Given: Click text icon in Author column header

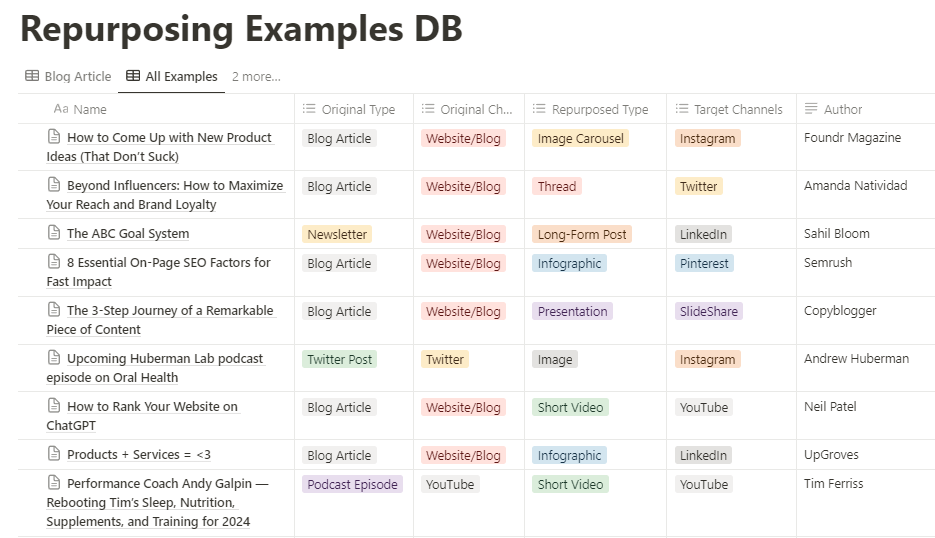Looking at the screenshot, I should (811, 109).
